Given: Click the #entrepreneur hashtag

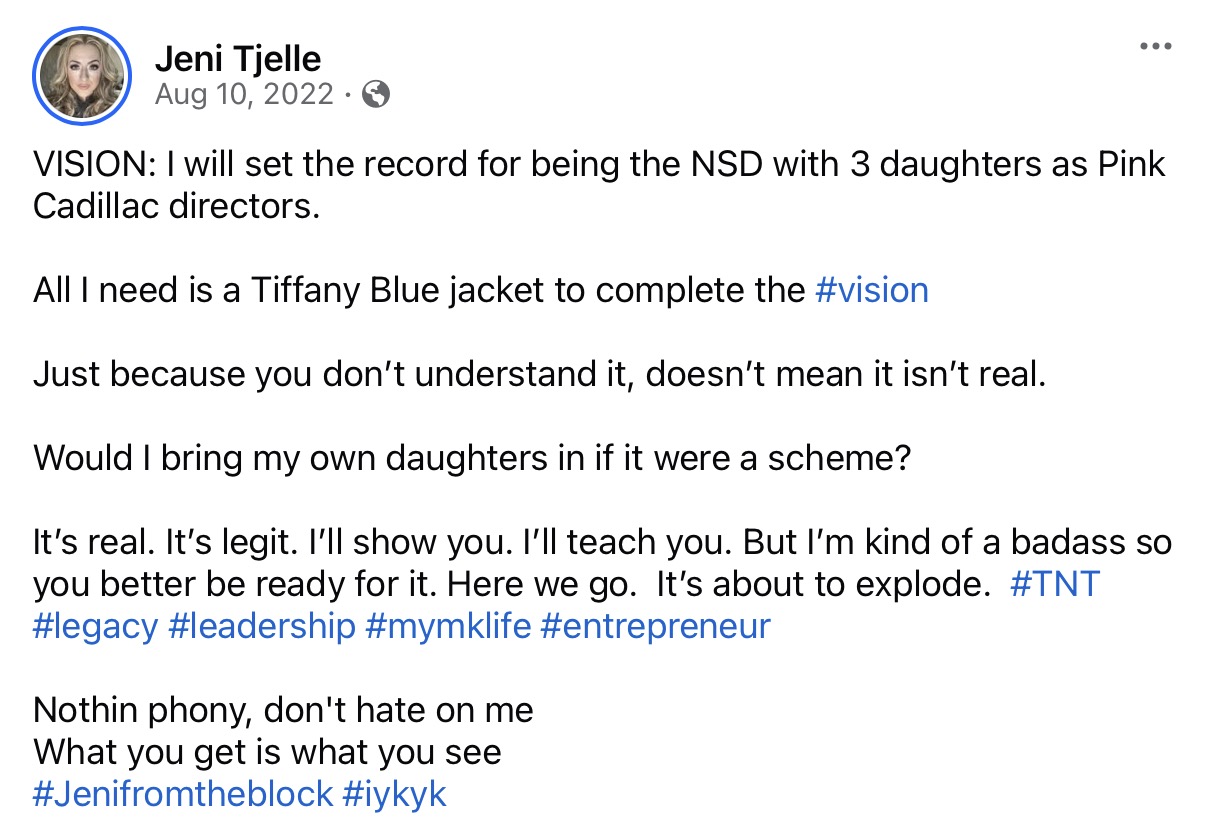Looking at the screenshot, I should 655,626.
